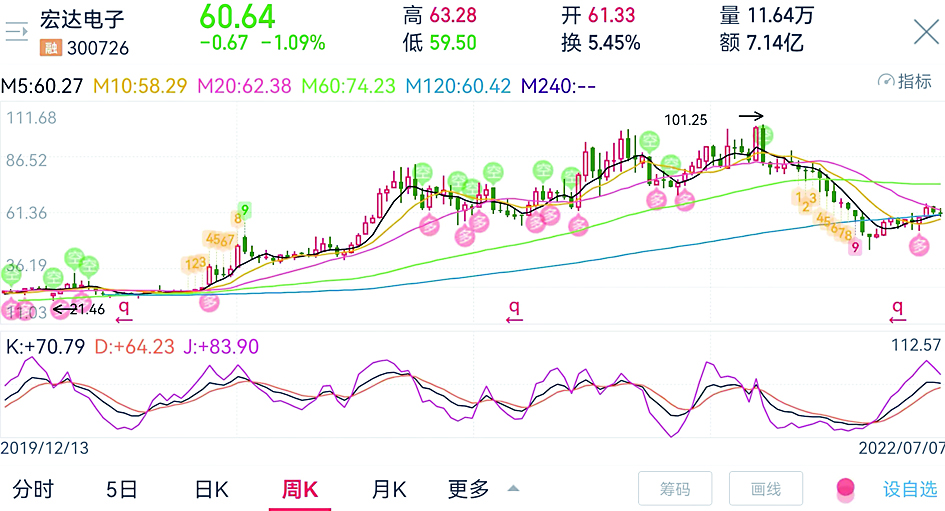Screen dimensions: 945x511
Task: Click the 101.25 high price arrow
Action: (751, 117)
